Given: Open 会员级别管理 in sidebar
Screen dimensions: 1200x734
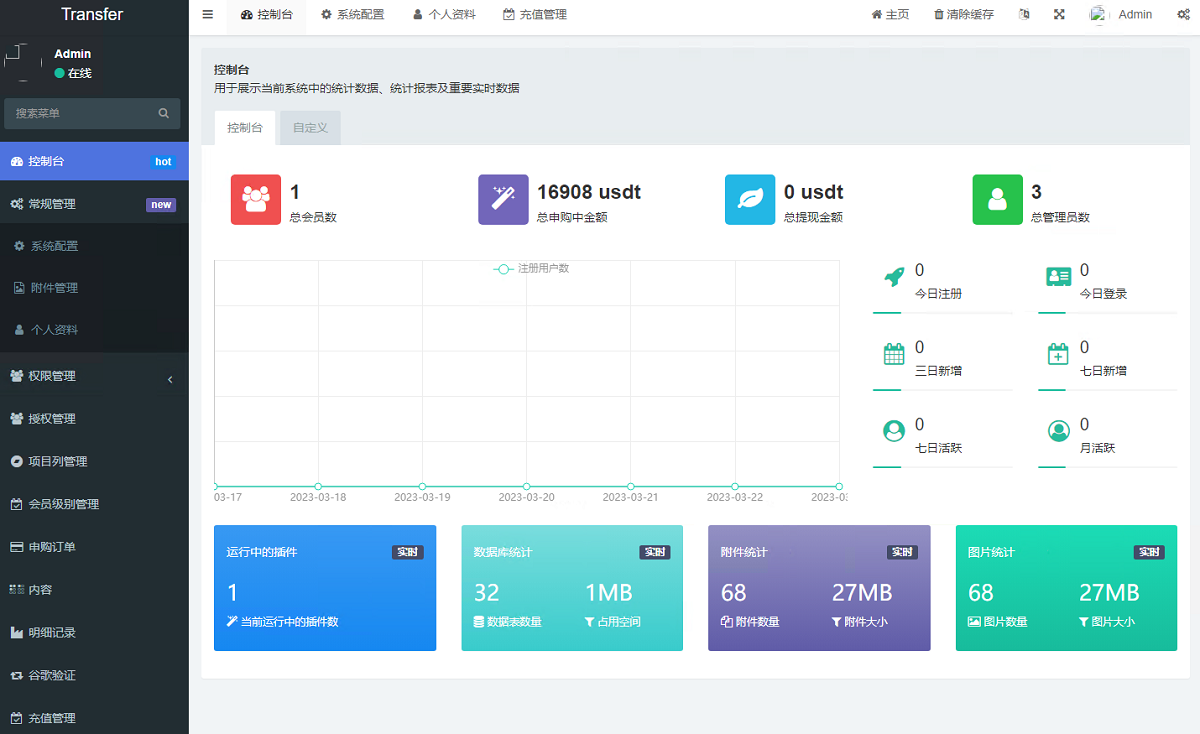Looking at the screenshot, I should (x=94, y=505).
